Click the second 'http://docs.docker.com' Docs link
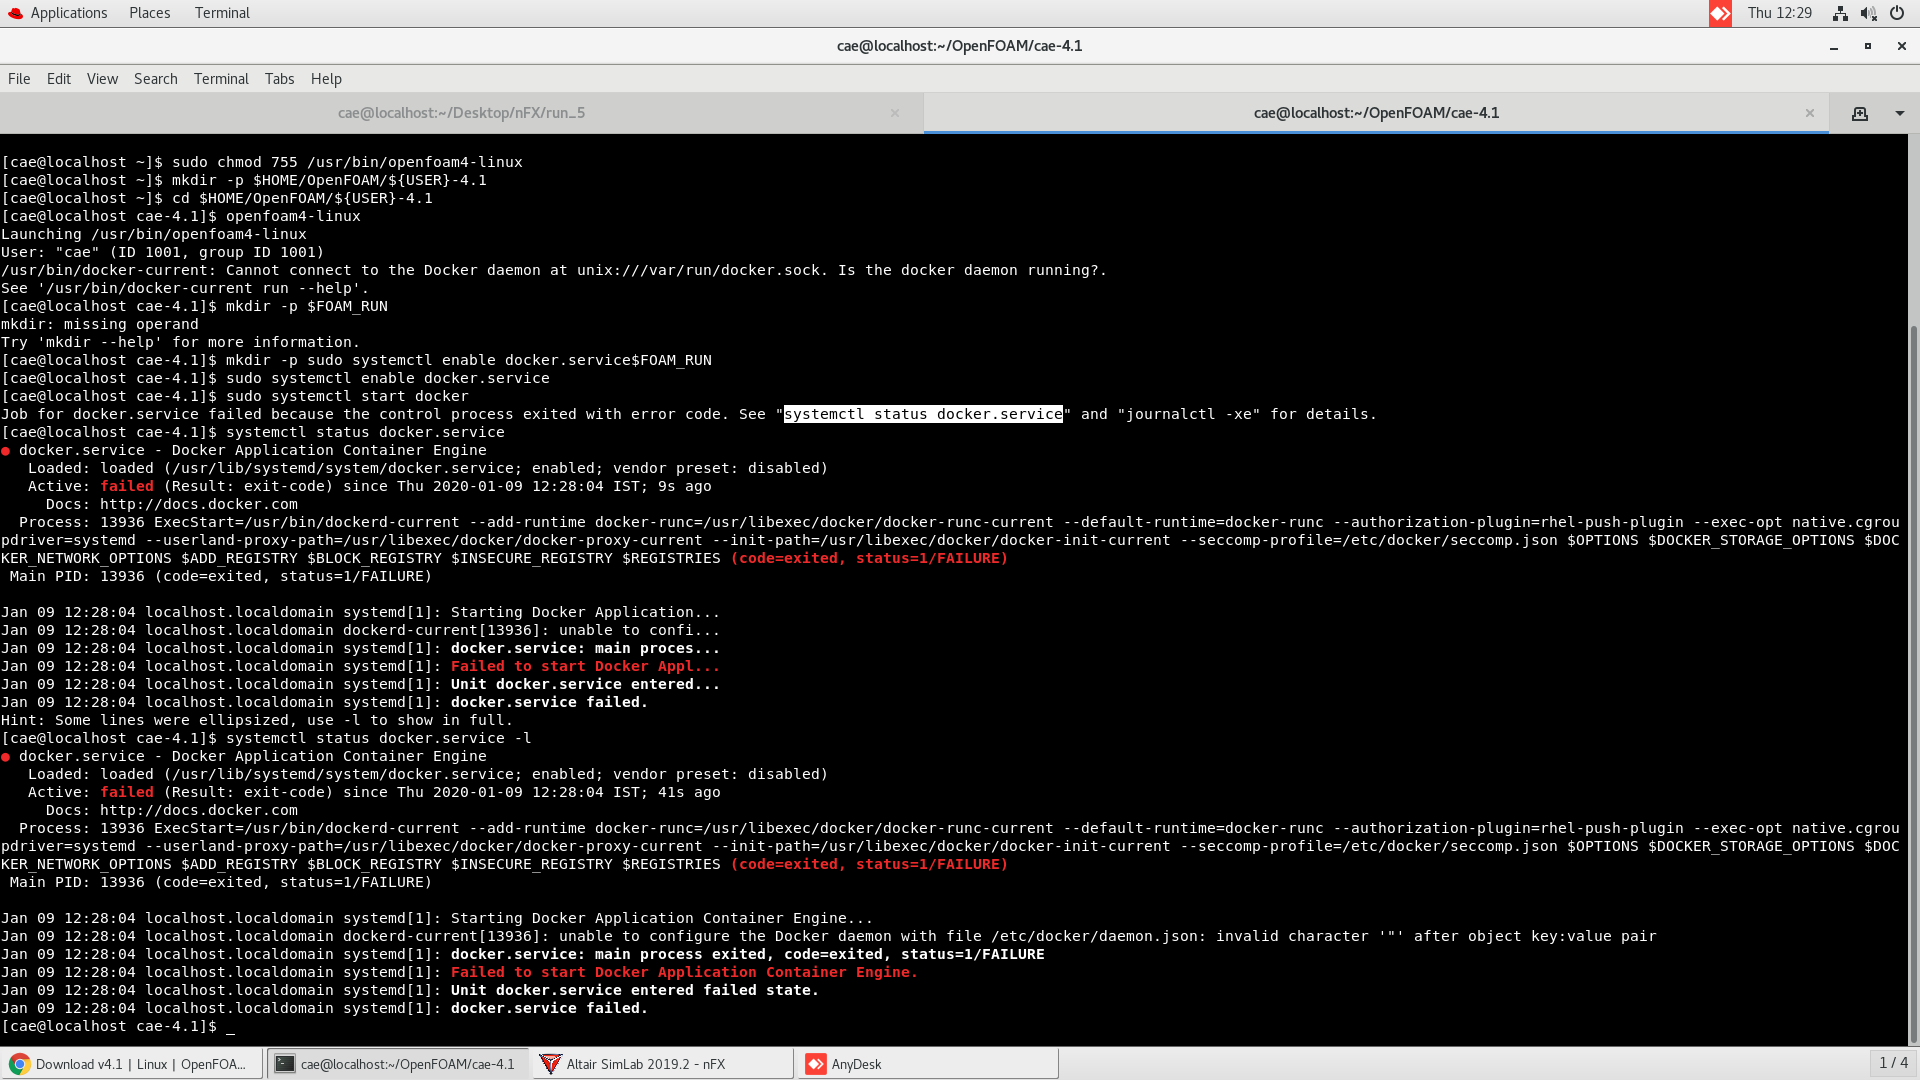Viewport: 1920px width, 1080px height. click(199, 810)
